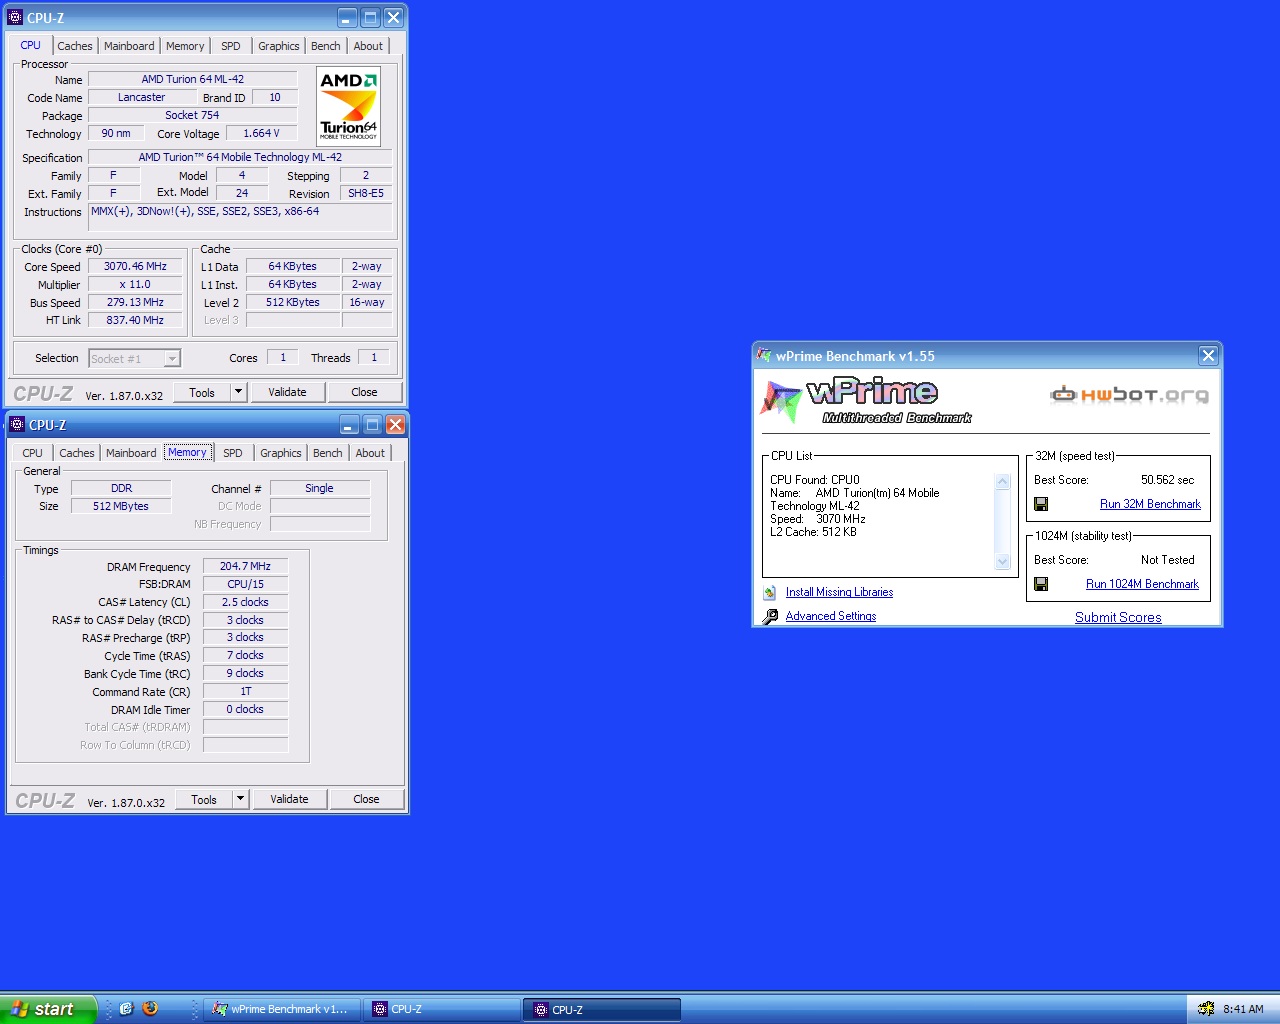Open the About tab in top CPU-Z
Image resolution: width=1280 pixels, height=1024 pixels.
point(368,46)
